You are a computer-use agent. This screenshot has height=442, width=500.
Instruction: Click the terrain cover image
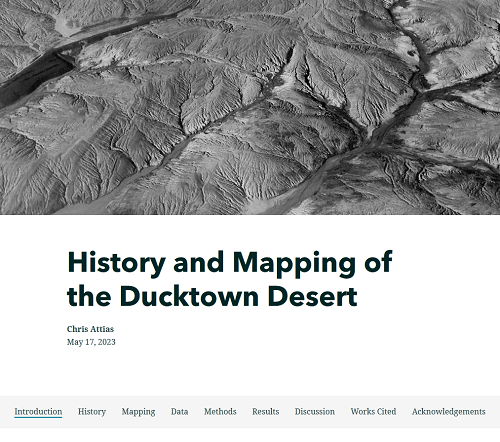tap(250, 107)
